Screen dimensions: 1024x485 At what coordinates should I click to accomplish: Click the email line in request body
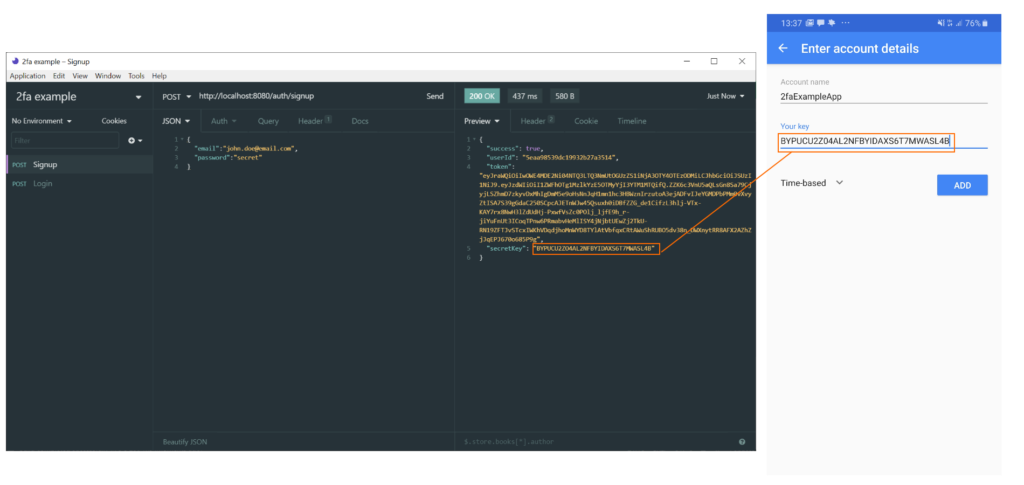246,149
